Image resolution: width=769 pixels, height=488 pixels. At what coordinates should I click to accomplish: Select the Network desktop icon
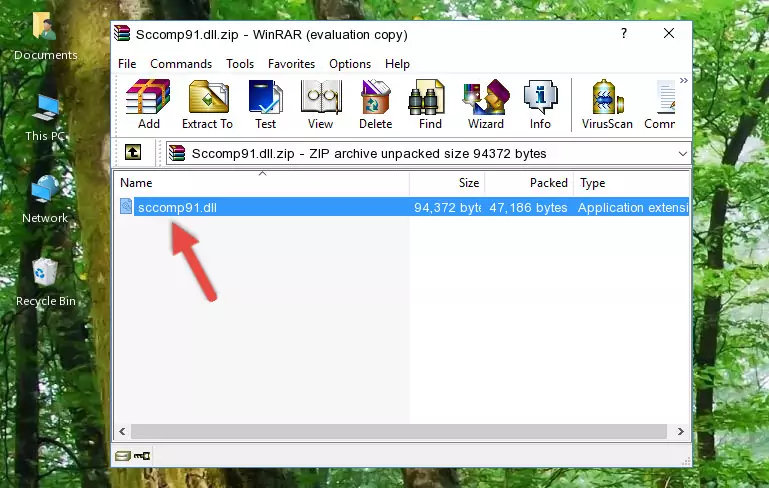pos(45,200)
